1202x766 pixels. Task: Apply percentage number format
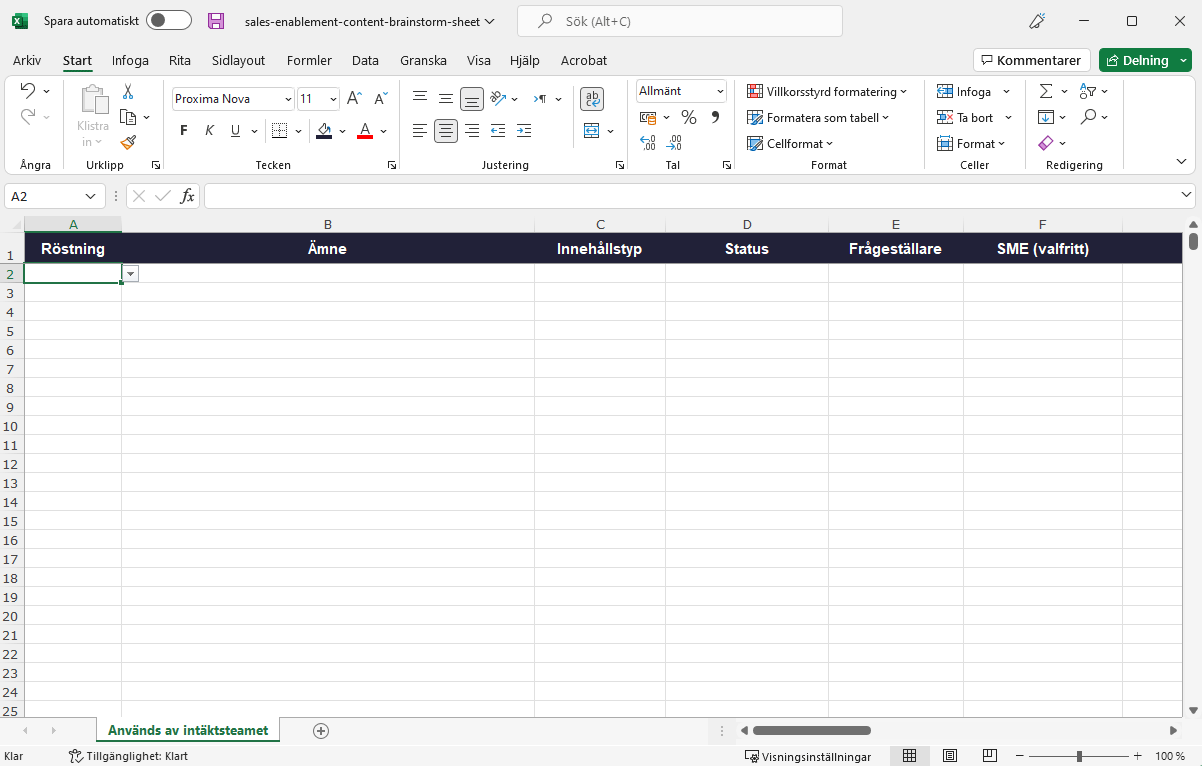[688, 117]
